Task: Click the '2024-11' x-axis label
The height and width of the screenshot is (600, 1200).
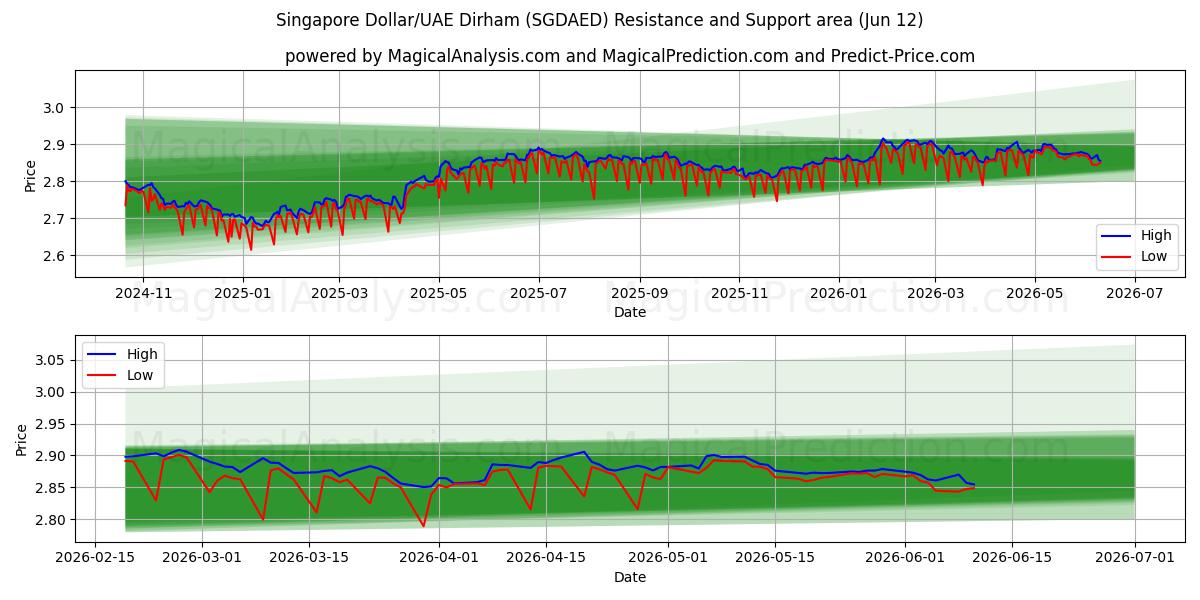Action: click(x=143, y=294)
